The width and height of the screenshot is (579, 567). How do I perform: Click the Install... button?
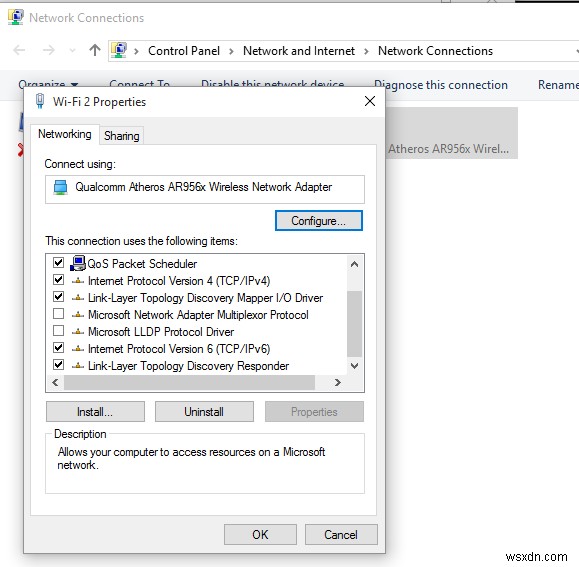click(95, 412)
